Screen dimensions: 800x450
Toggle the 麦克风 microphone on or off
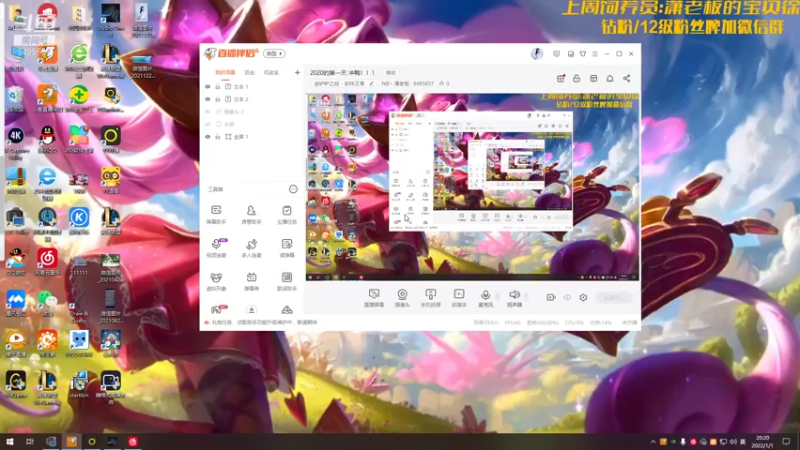pos(485,297)
